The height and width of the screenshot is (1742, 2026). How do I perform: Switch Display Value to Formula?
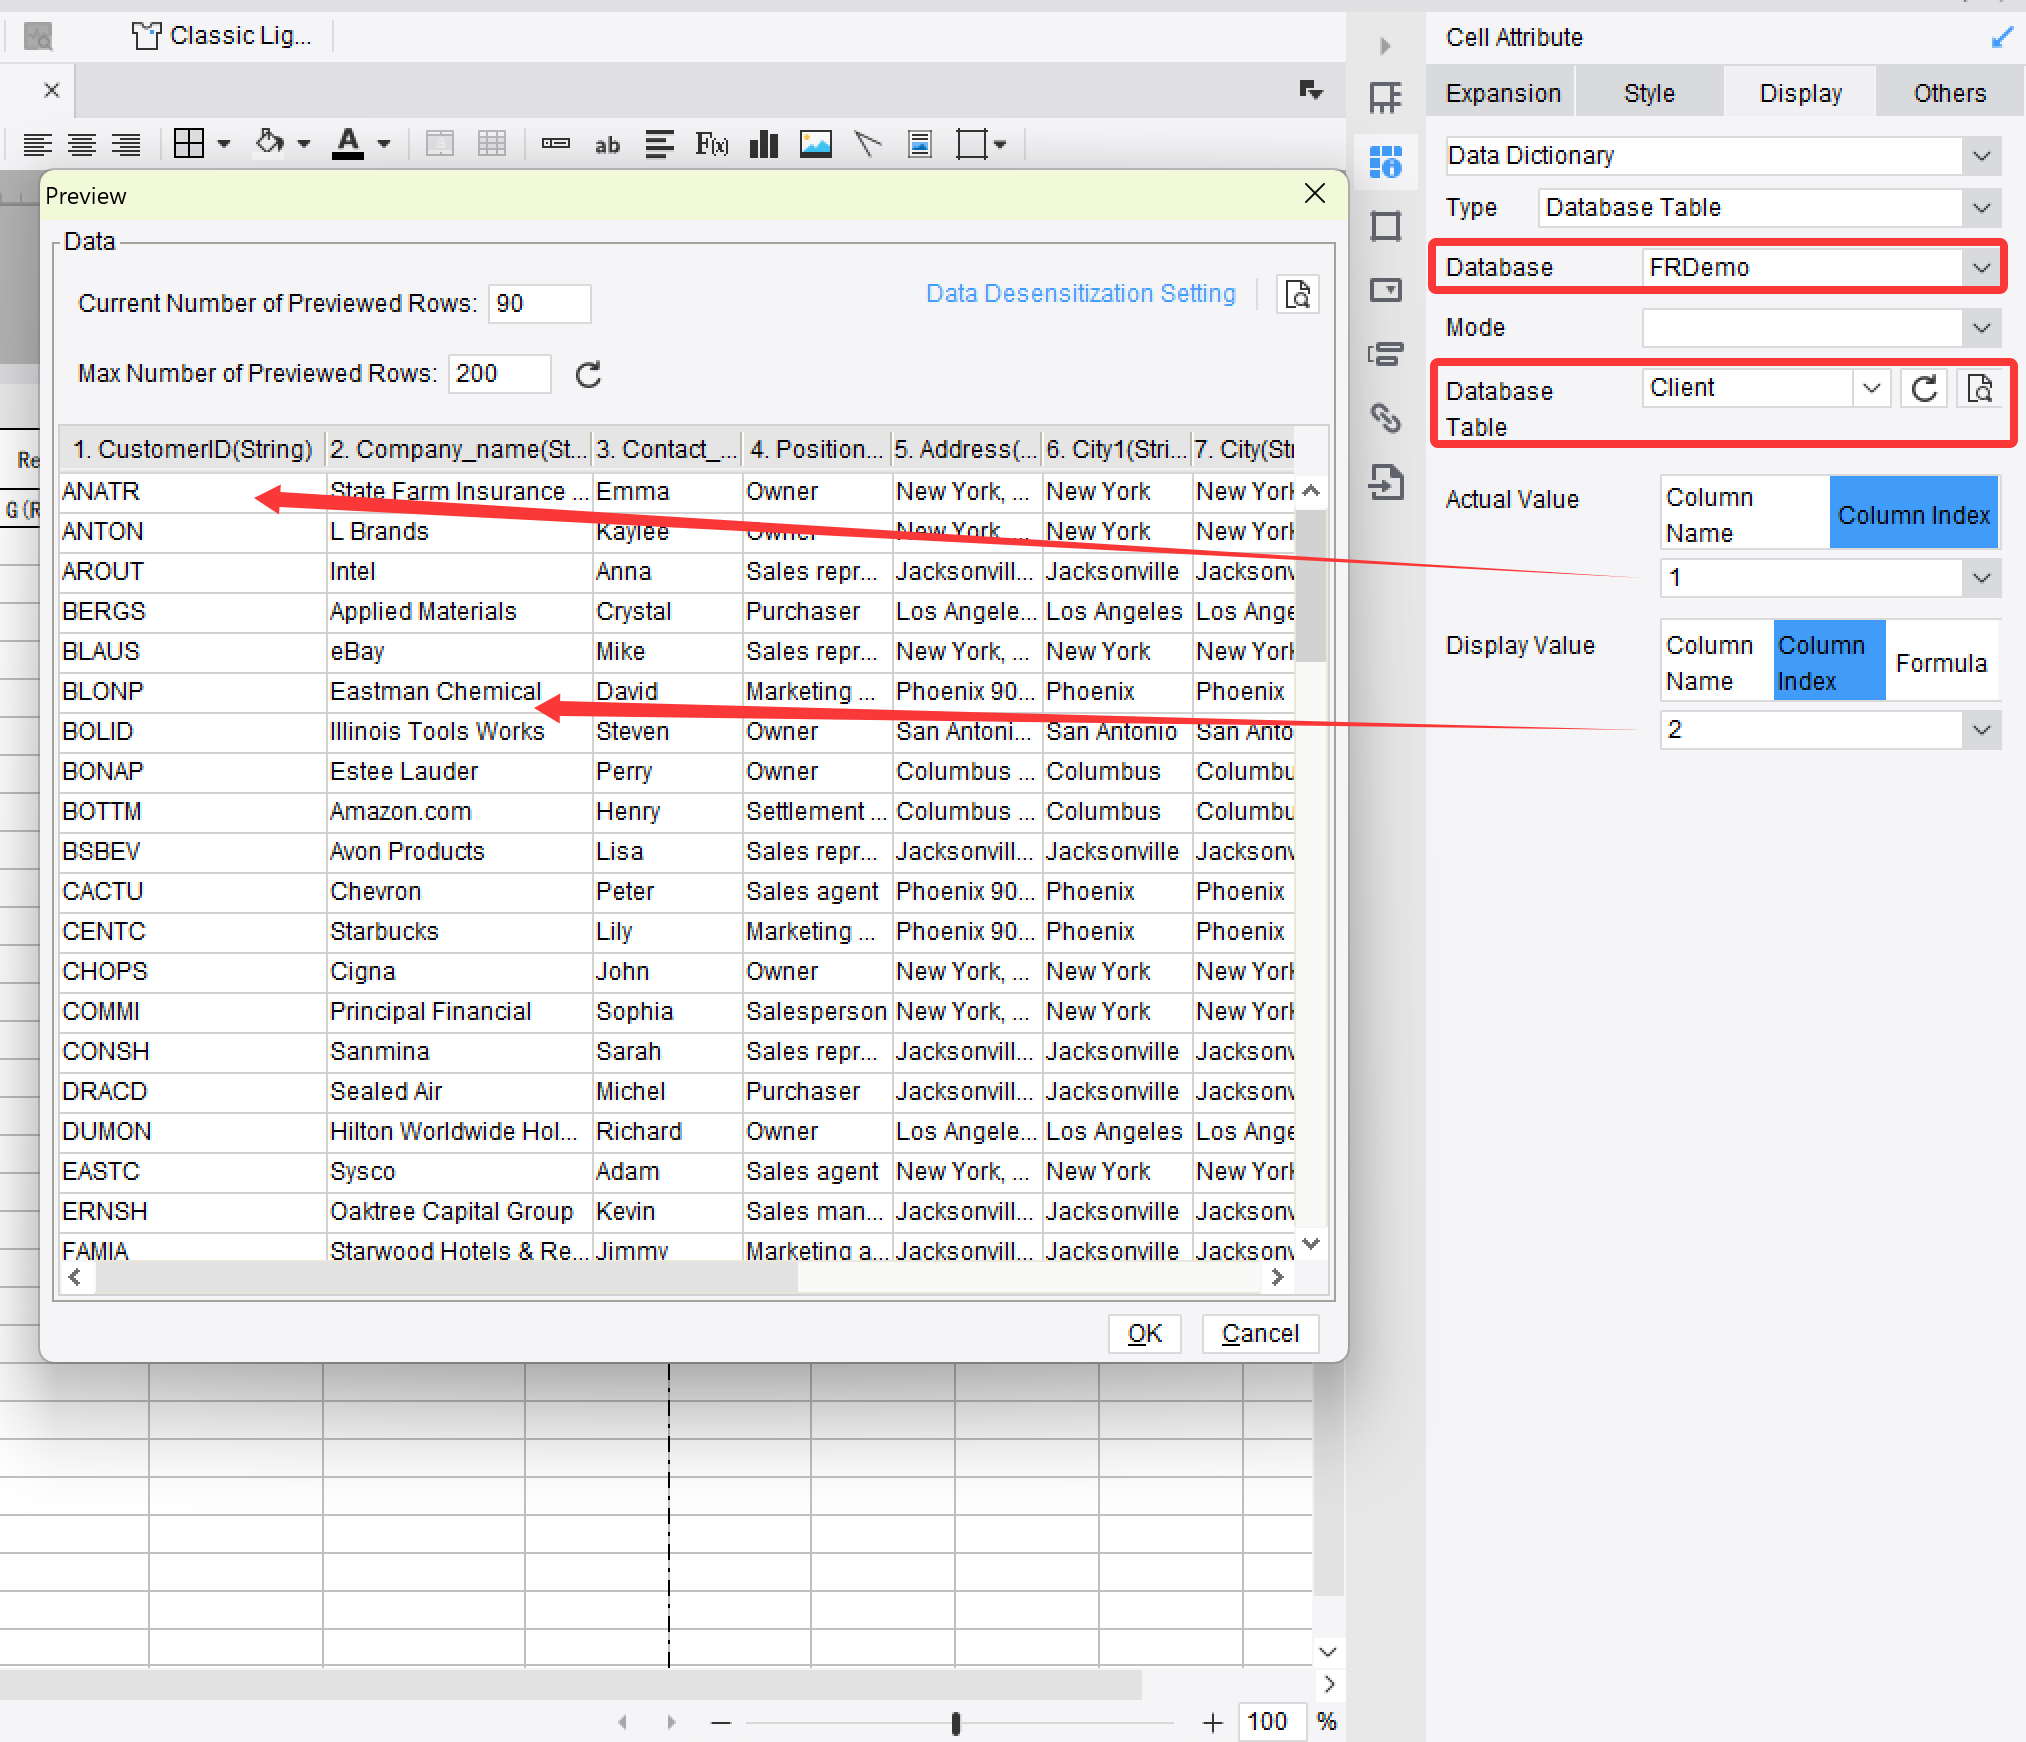pos(1941,660)
